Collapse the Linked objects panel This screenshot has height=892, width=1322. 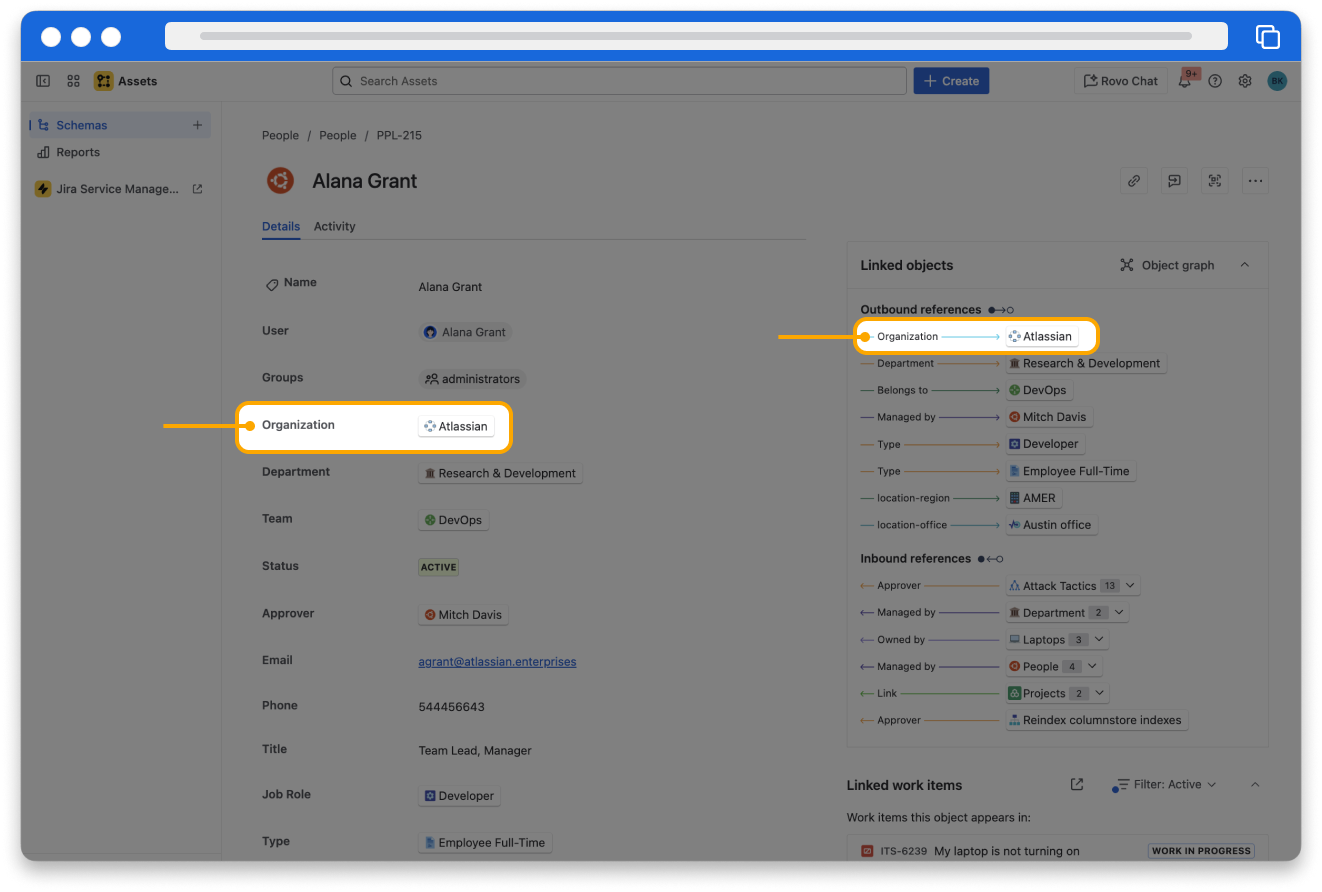click(x=1245, y=265)
